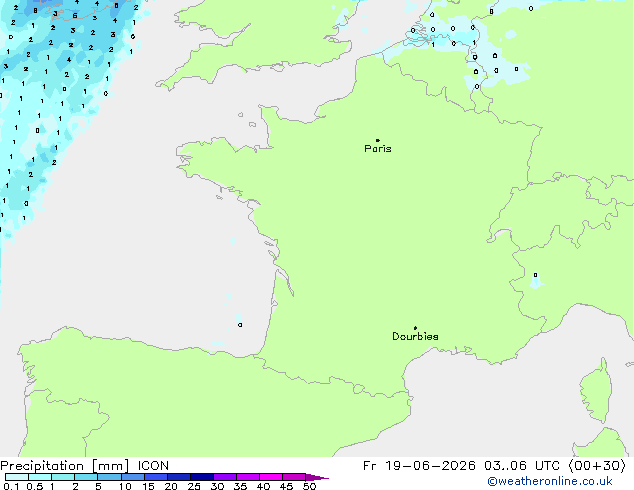Pick the 40–45 mm legend color swatch

271,477
